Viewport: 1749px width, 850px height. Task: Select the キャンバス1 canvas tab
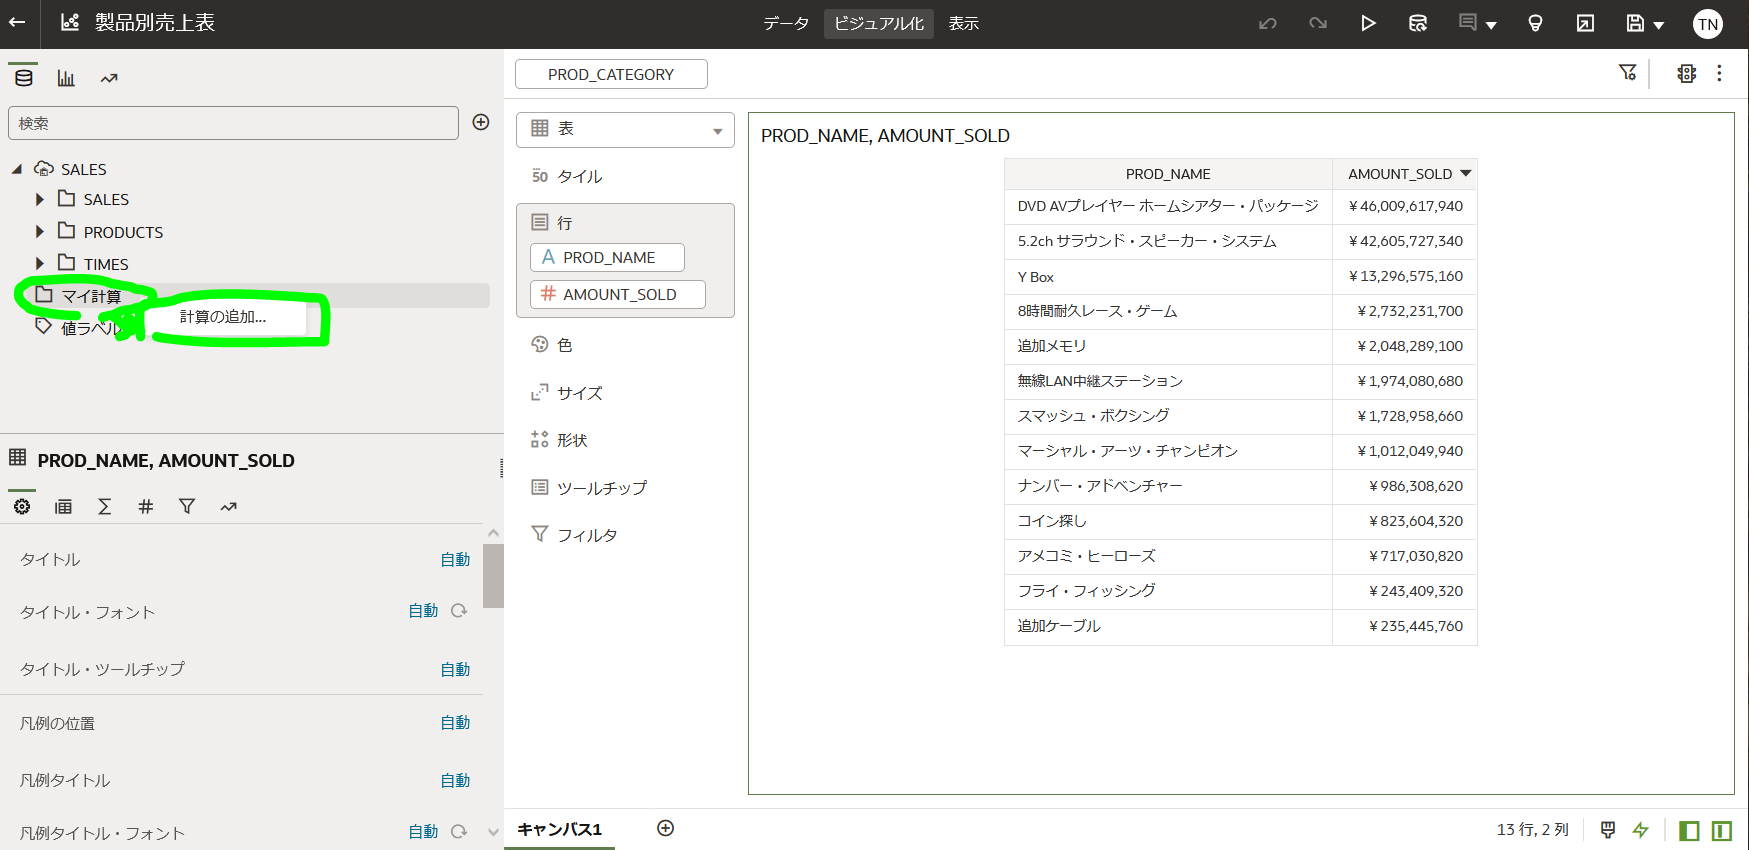click(x=559, y=829)
